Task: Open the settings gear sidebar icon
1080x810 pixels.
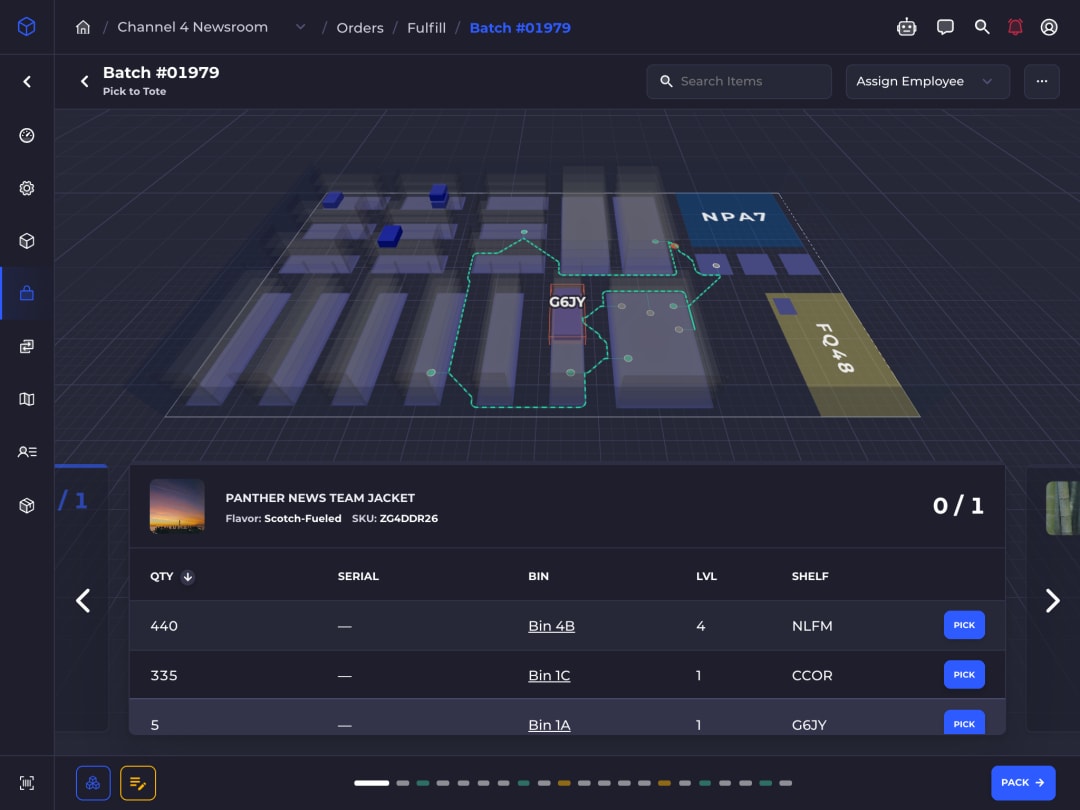Action: pos(27,188)
